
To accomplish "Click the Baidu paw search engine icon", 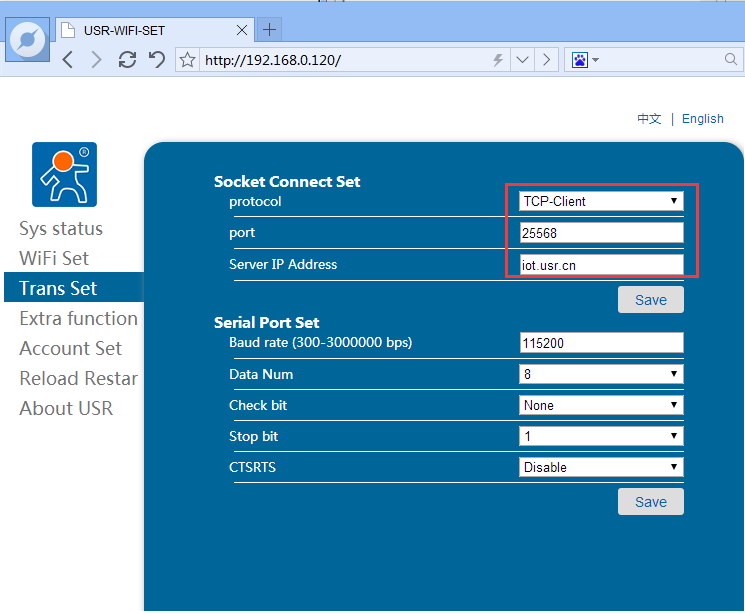I will coord(580,60).
